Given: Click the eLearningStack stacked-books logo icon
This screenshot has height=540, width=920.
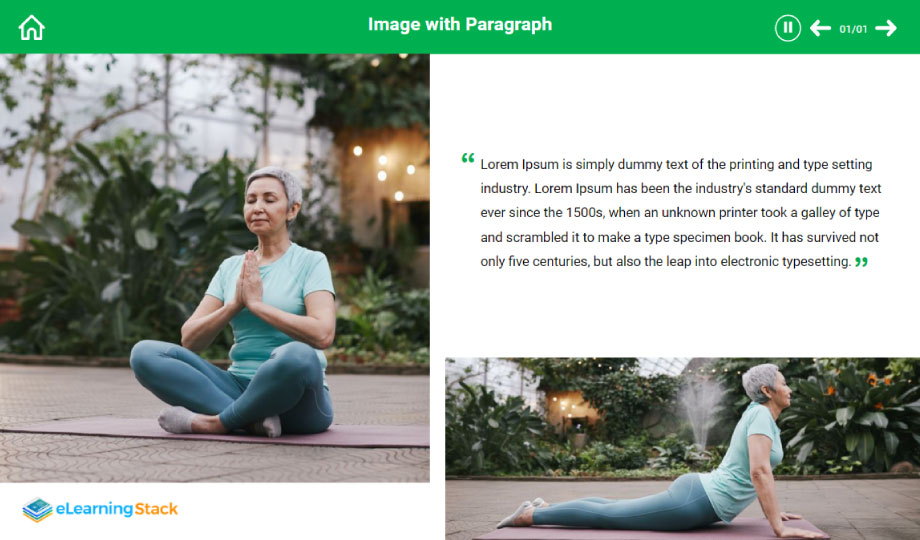Looking at the screenshot, I should click(38, 509).
